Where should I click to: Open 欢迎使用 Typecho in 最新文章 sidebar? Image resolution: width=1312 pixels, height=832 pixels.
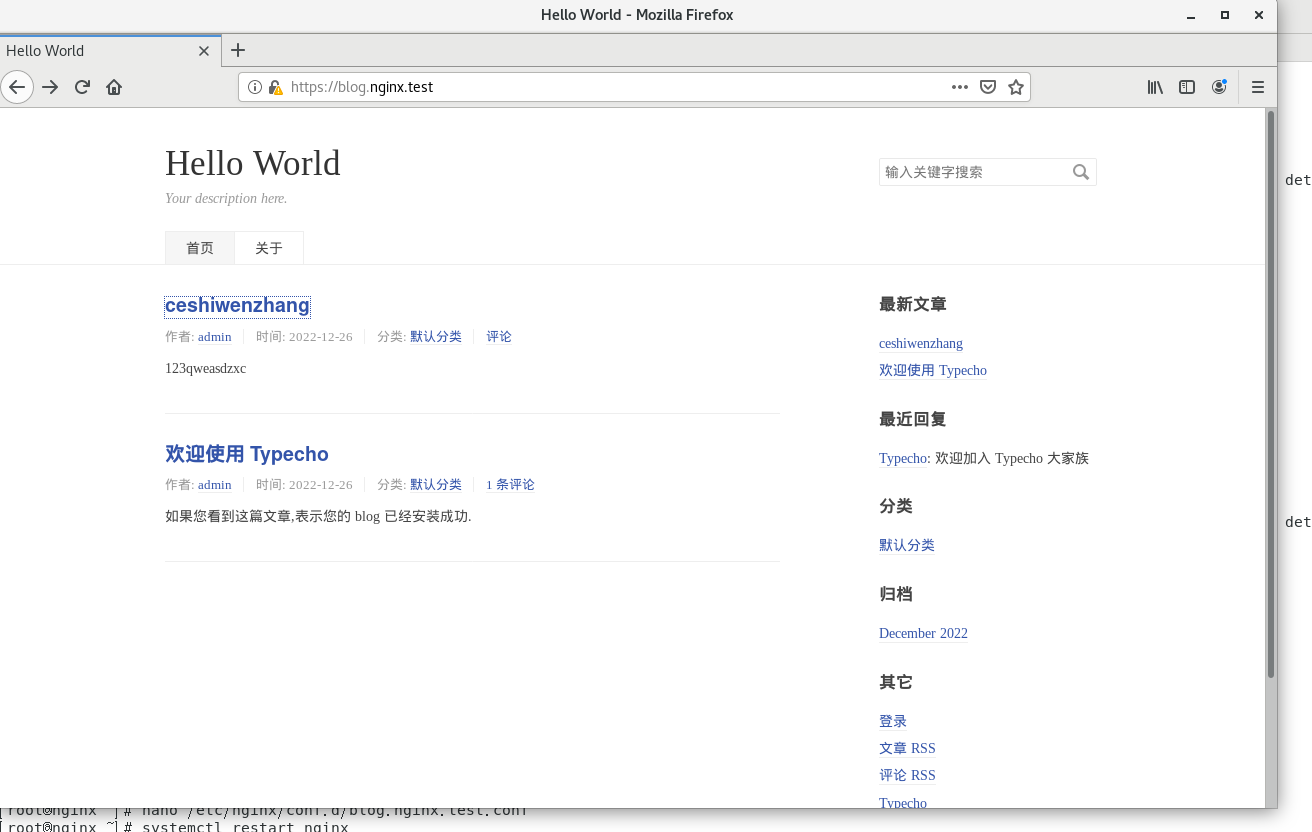(x=933, y=370)
